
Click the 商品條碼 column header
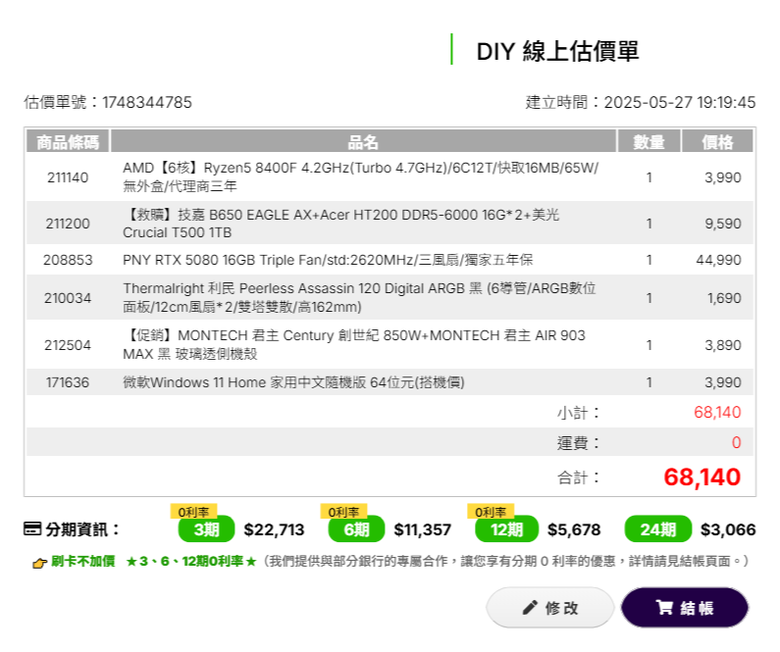coord(68,142)
